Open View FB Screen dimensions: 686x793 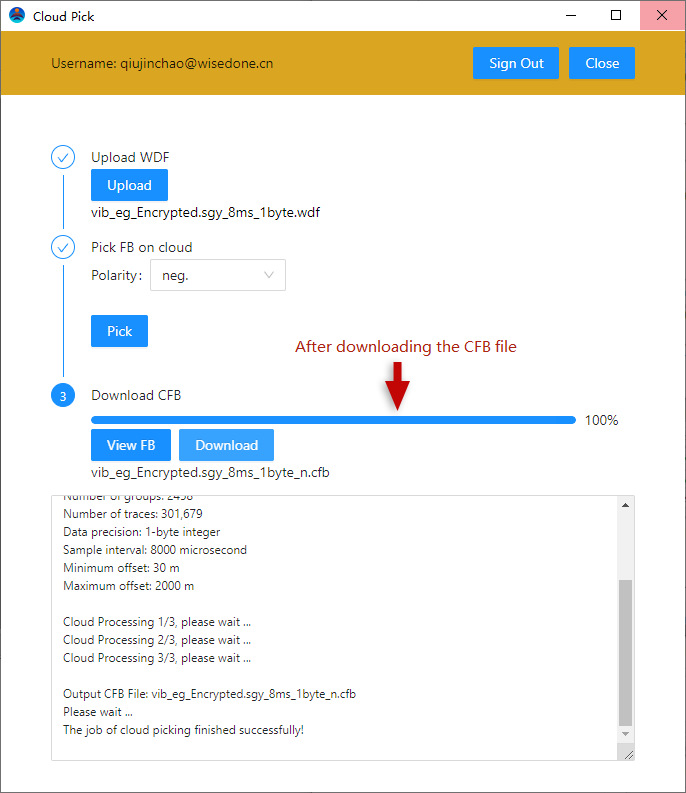point(130,445)
